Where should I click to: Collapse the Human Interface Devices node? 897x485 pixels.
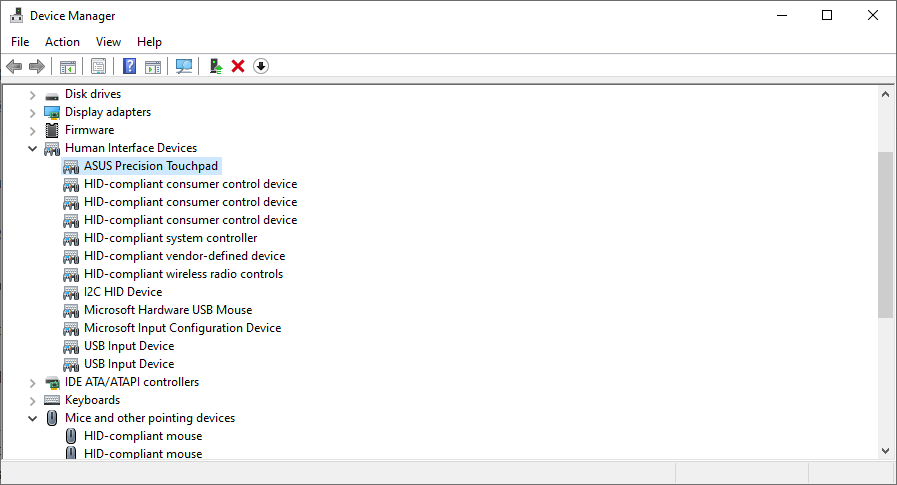33,149
